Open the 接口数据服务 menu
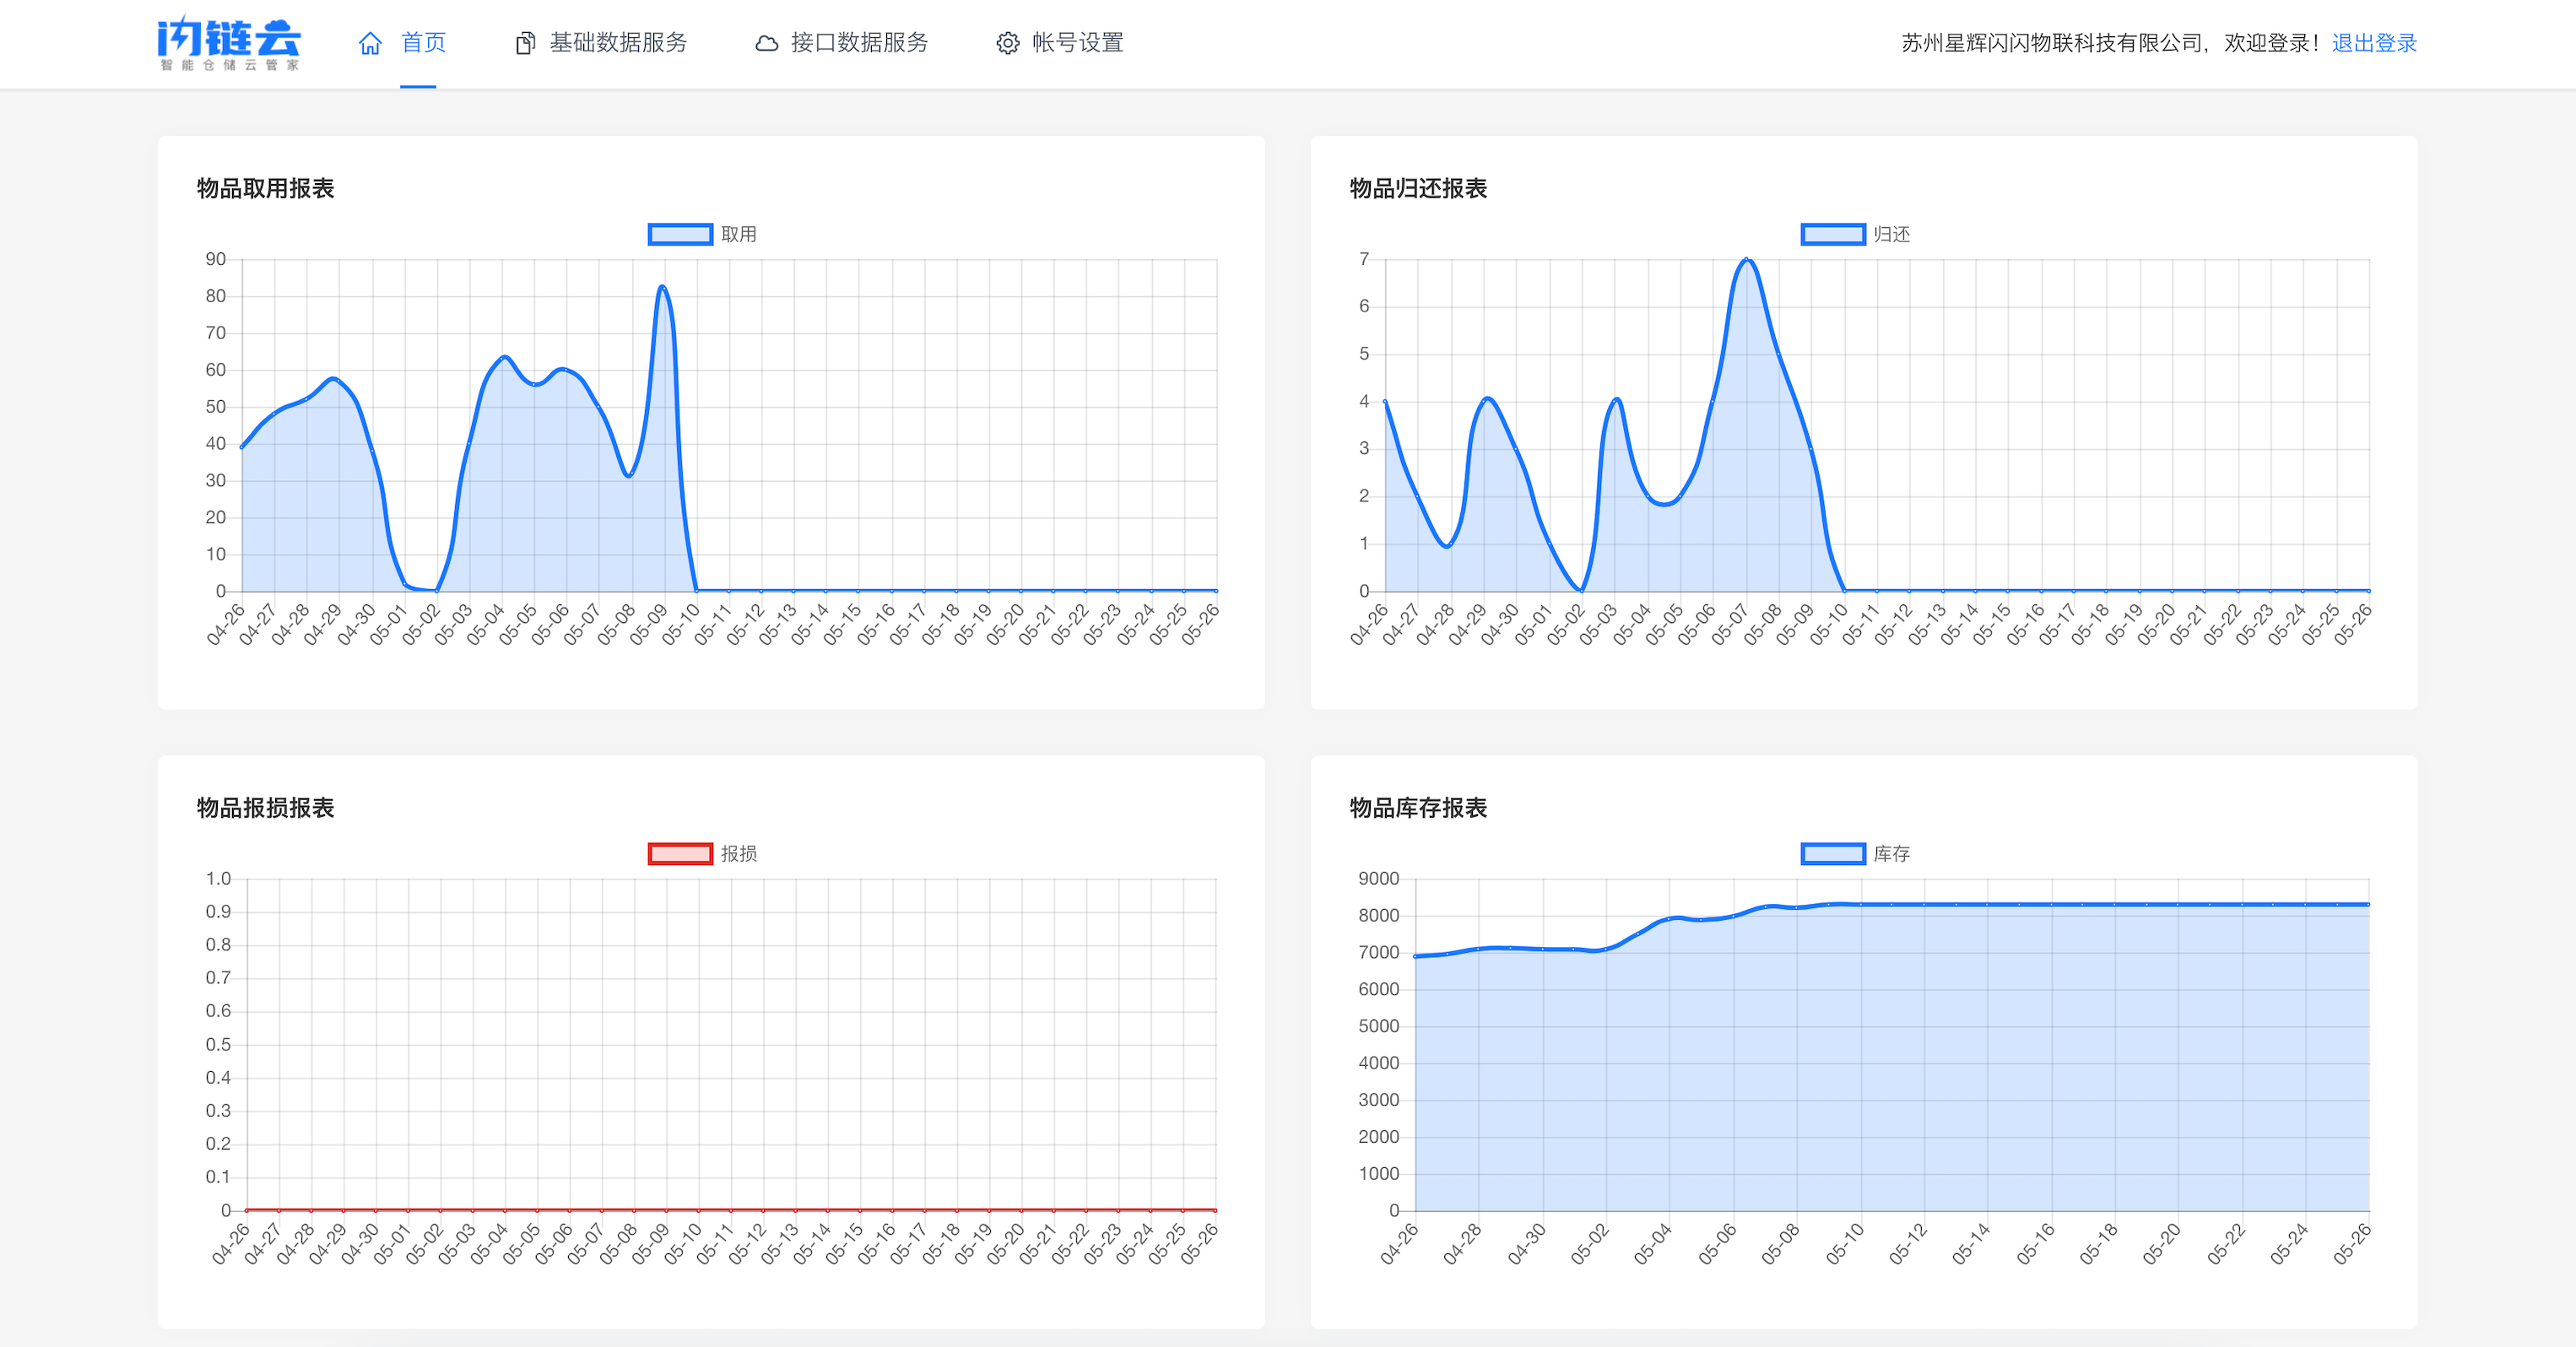This screenshot has height=1347, width=2576. 859,43
